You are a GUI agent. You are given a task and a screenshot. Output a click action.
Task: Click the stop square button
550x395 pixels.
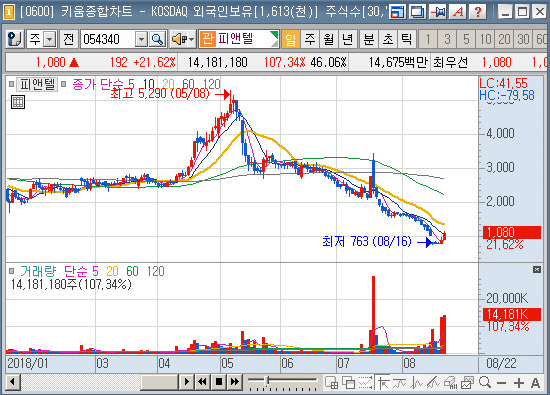(x=219, y=381)
